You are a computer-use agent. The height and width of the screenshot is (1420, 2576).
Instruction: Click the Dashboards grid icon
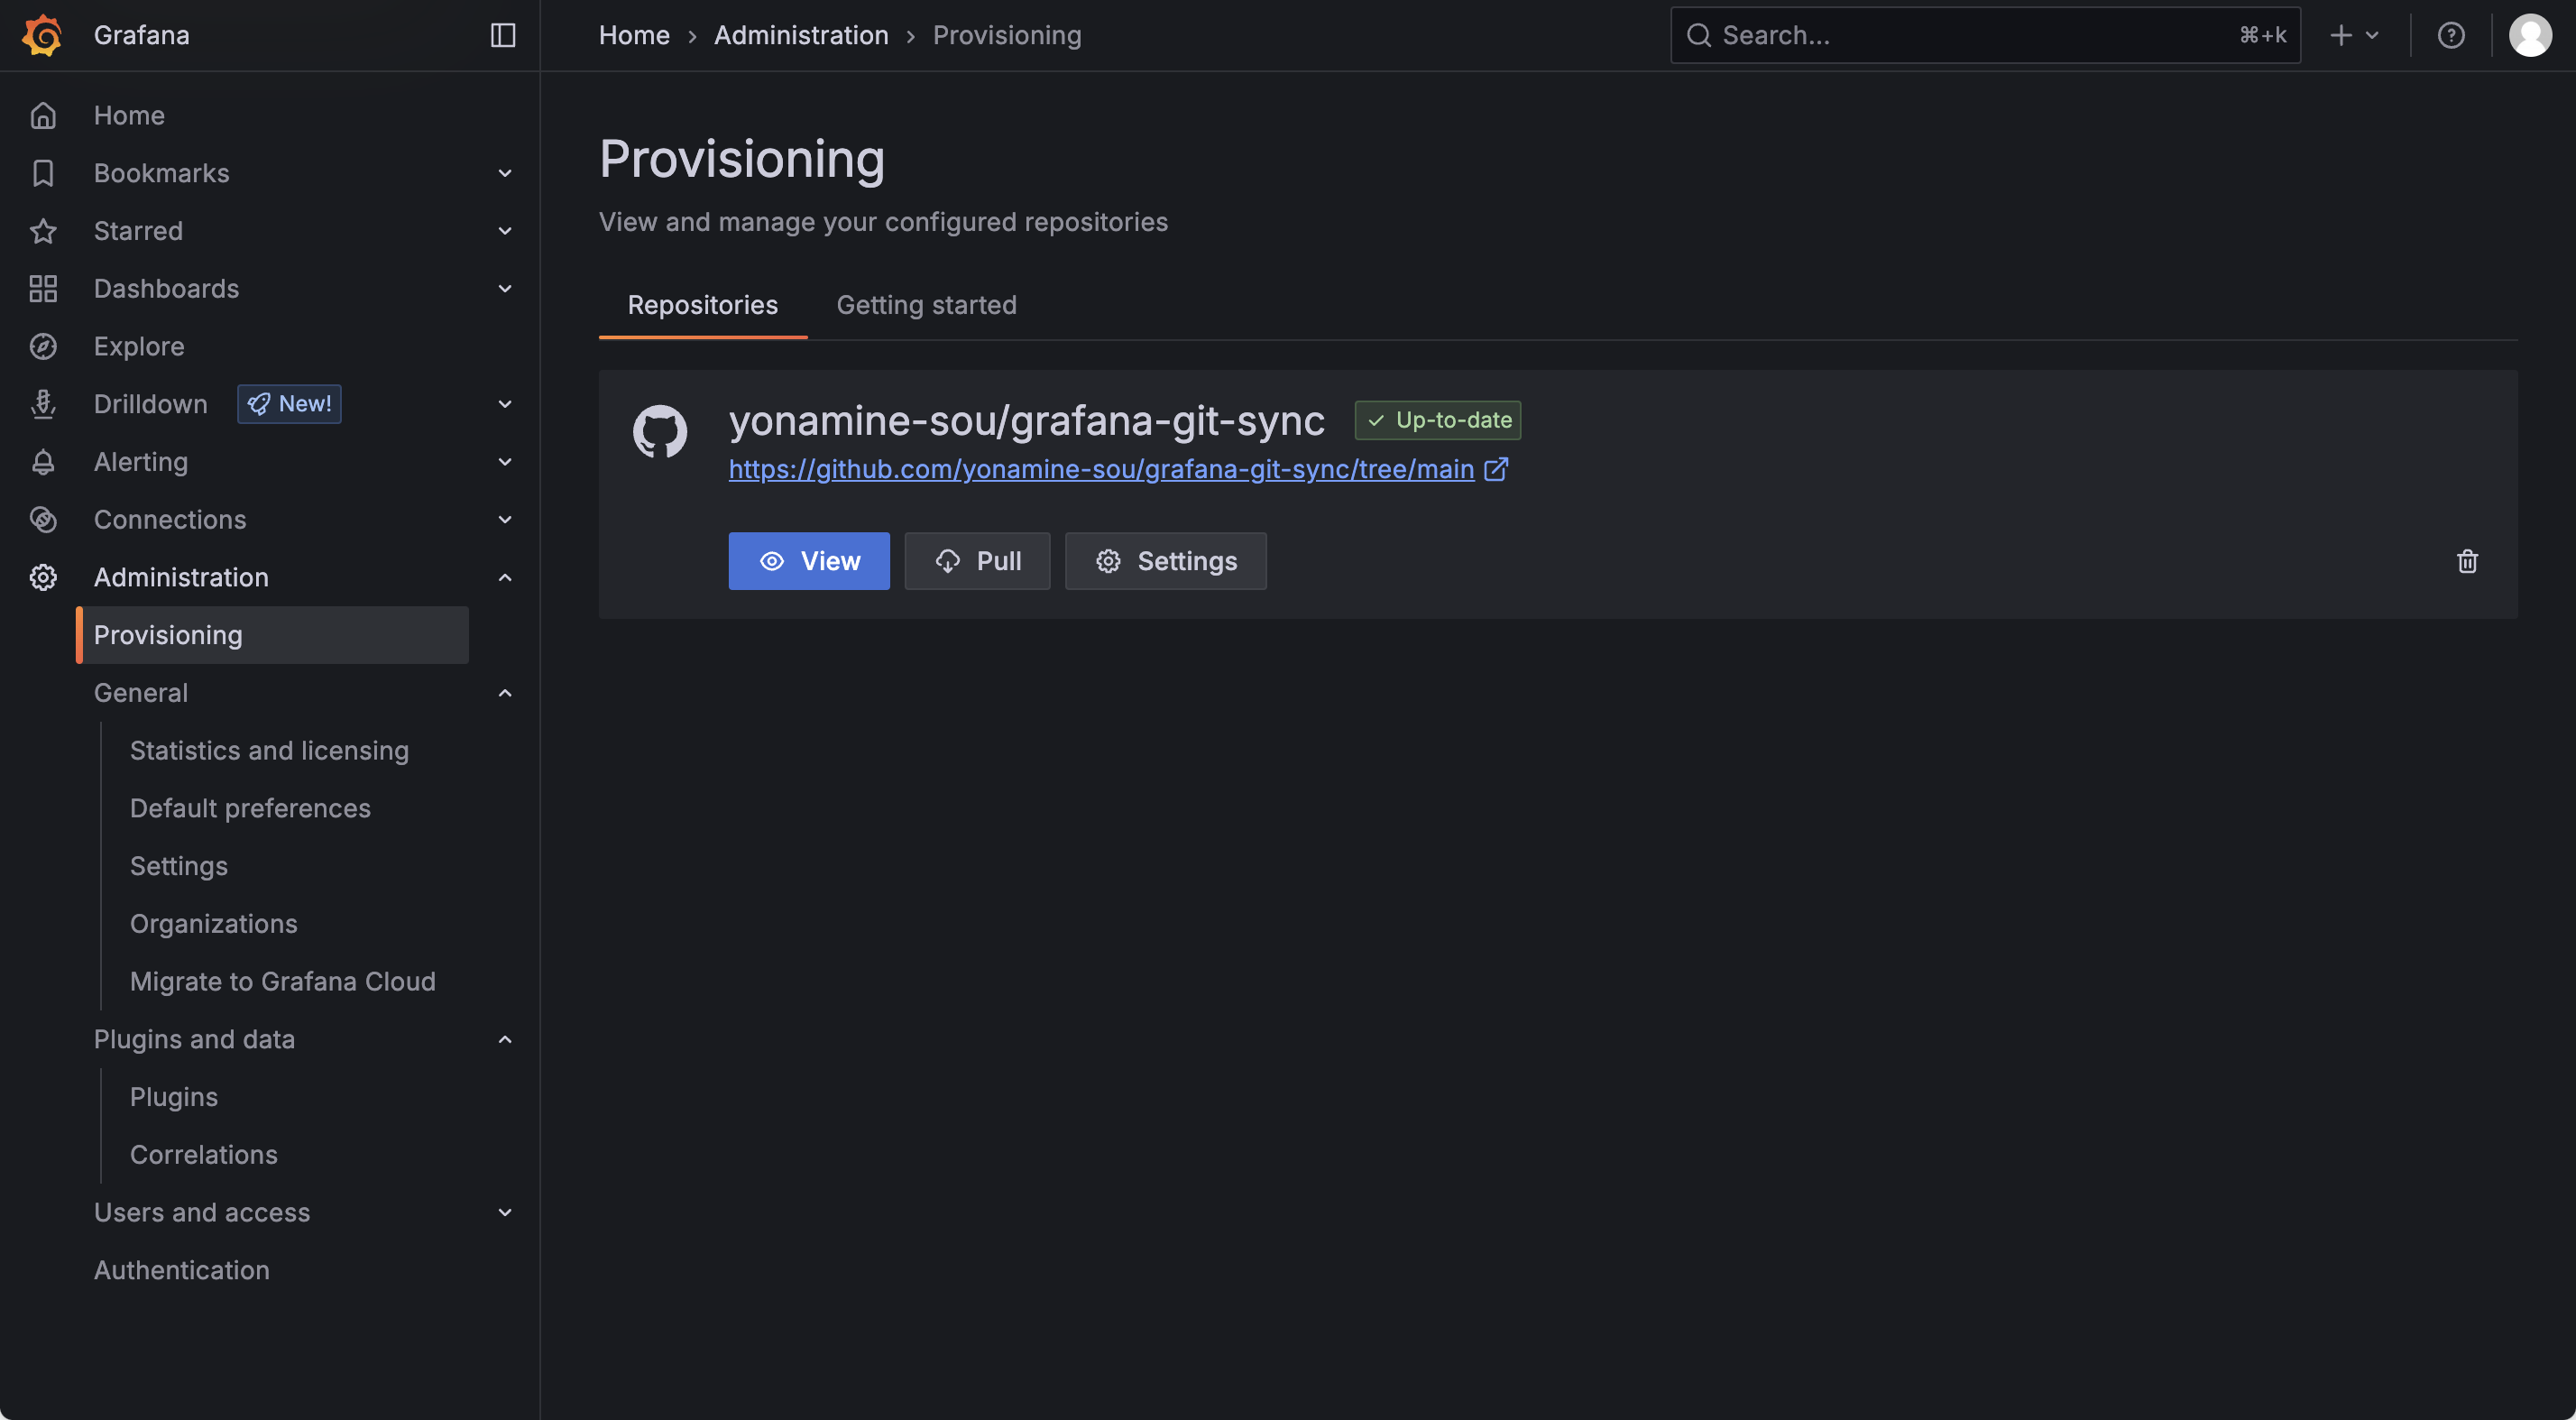43,289
